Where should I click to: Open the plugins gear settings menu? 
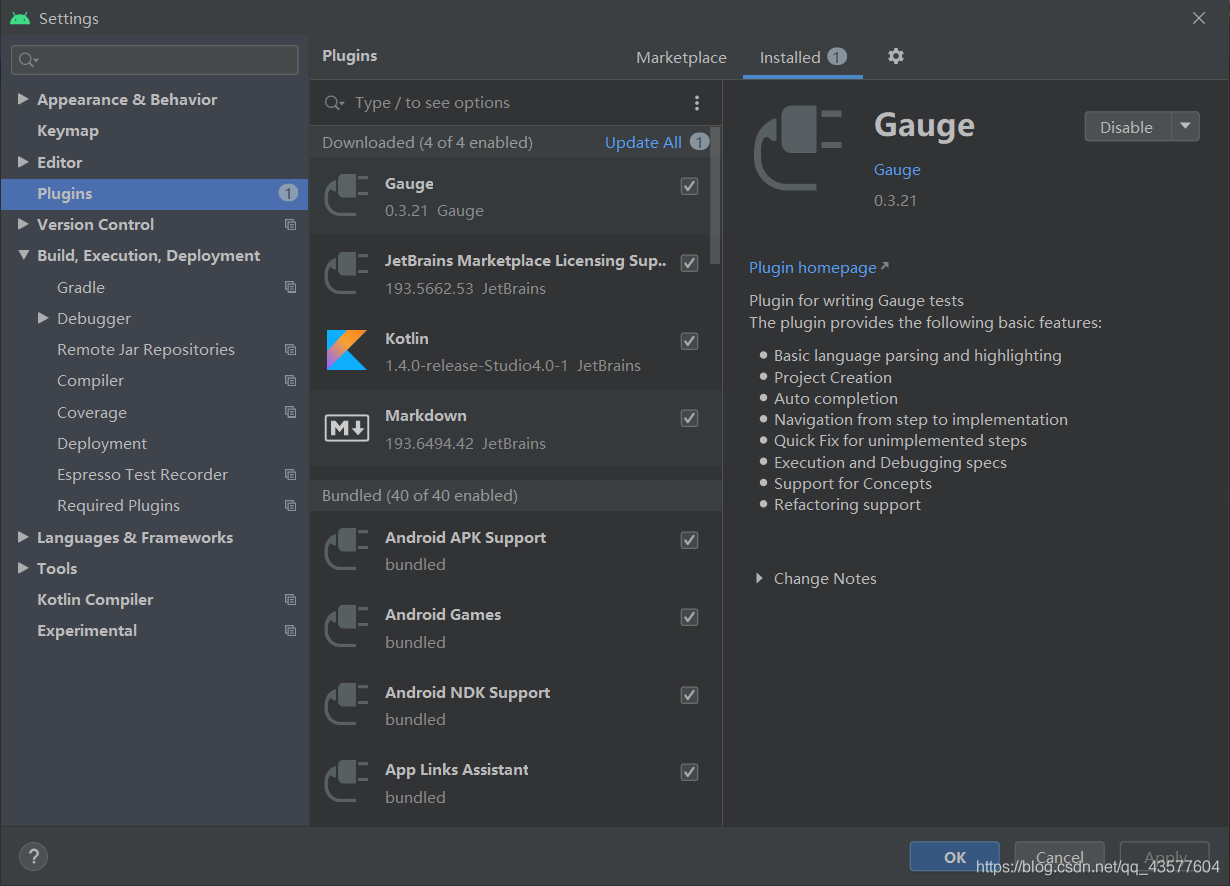click(x=896, y=56)
